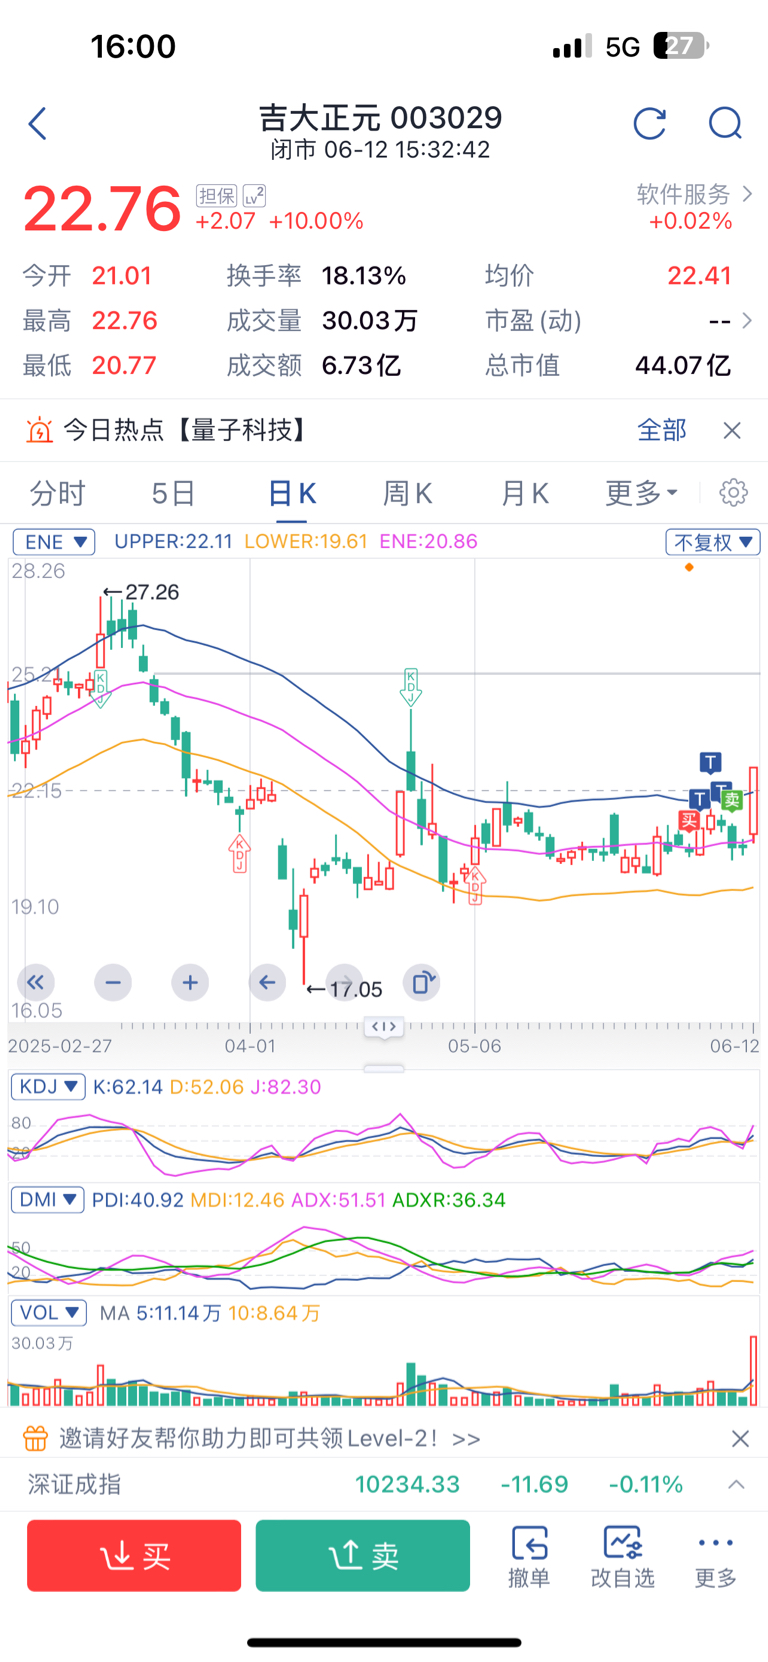Open 撤单 cancel order icon
The height and width of the screenshot is (1662, 768).
click(x=529, y=1556)
